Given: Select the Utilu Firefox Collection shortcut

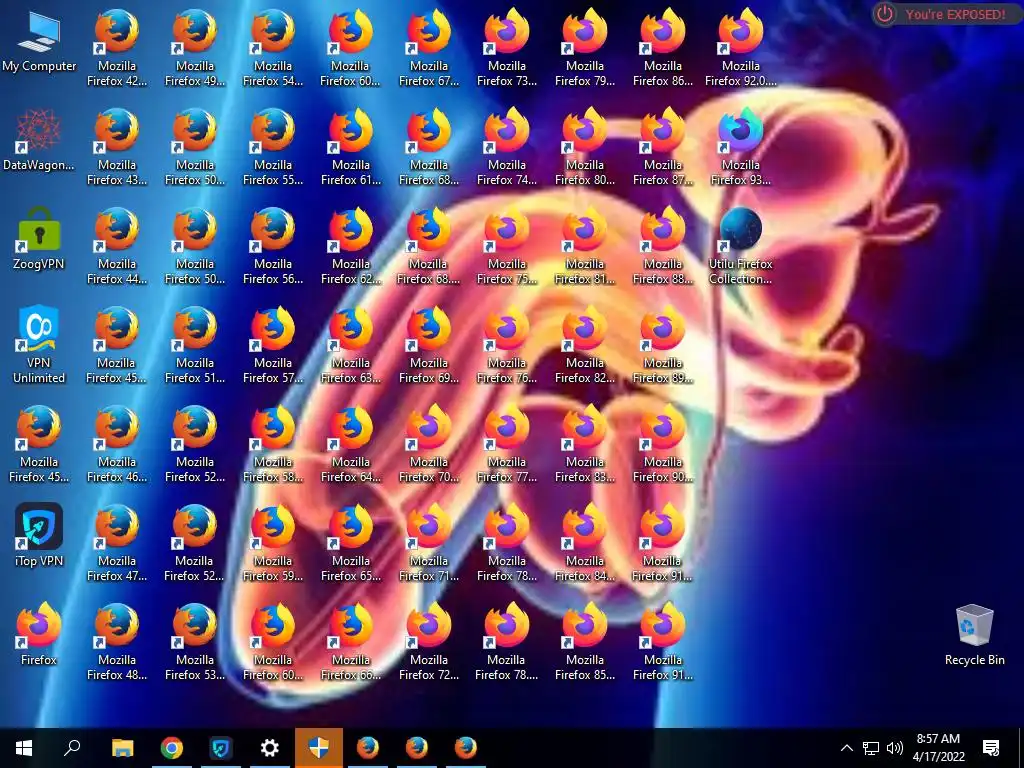Looking at the screenshot, I should click(741, 246).
